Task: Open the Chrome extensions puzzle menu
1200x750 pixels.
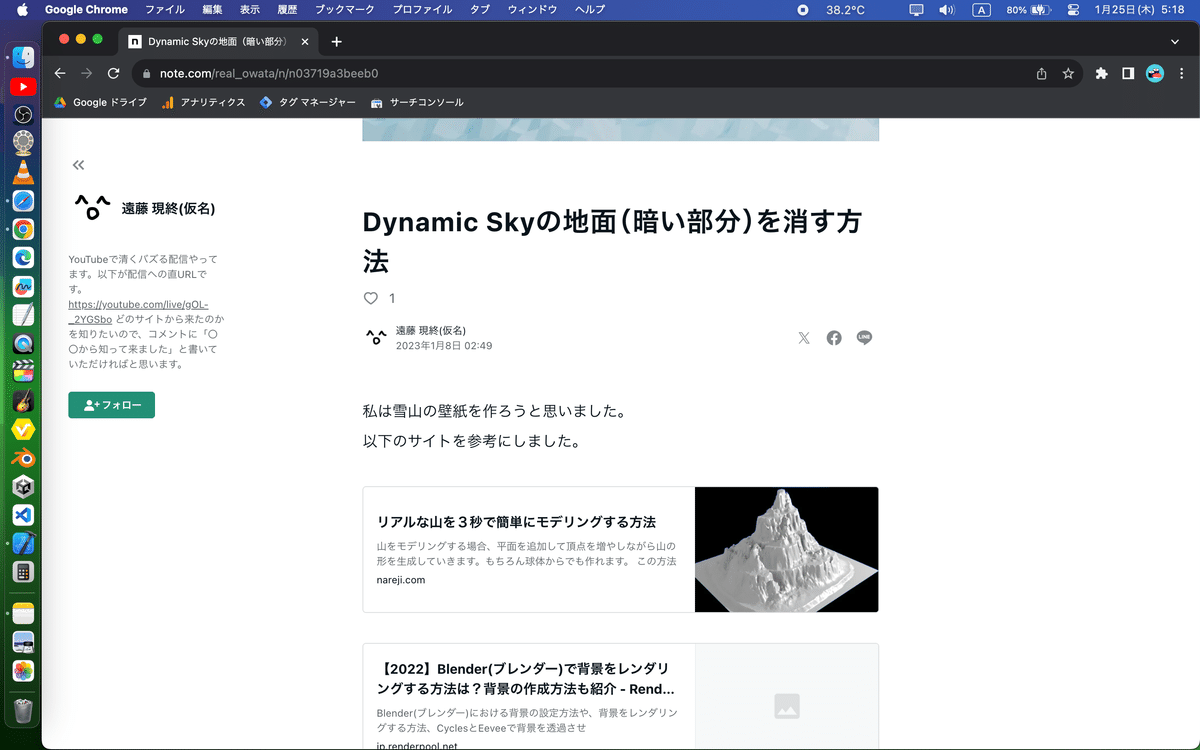Action: (1102, 73)
